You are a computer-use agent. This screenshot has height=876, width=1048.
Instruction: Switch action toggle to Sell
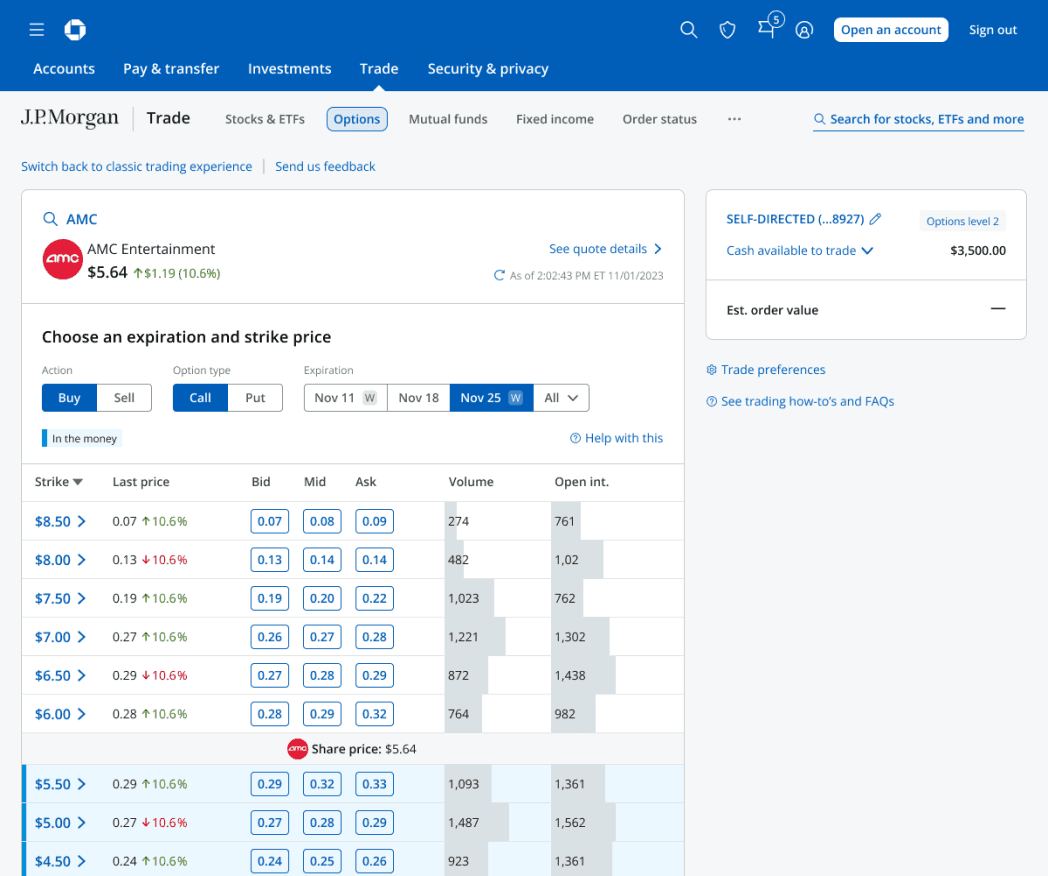(x=124, y=398)
